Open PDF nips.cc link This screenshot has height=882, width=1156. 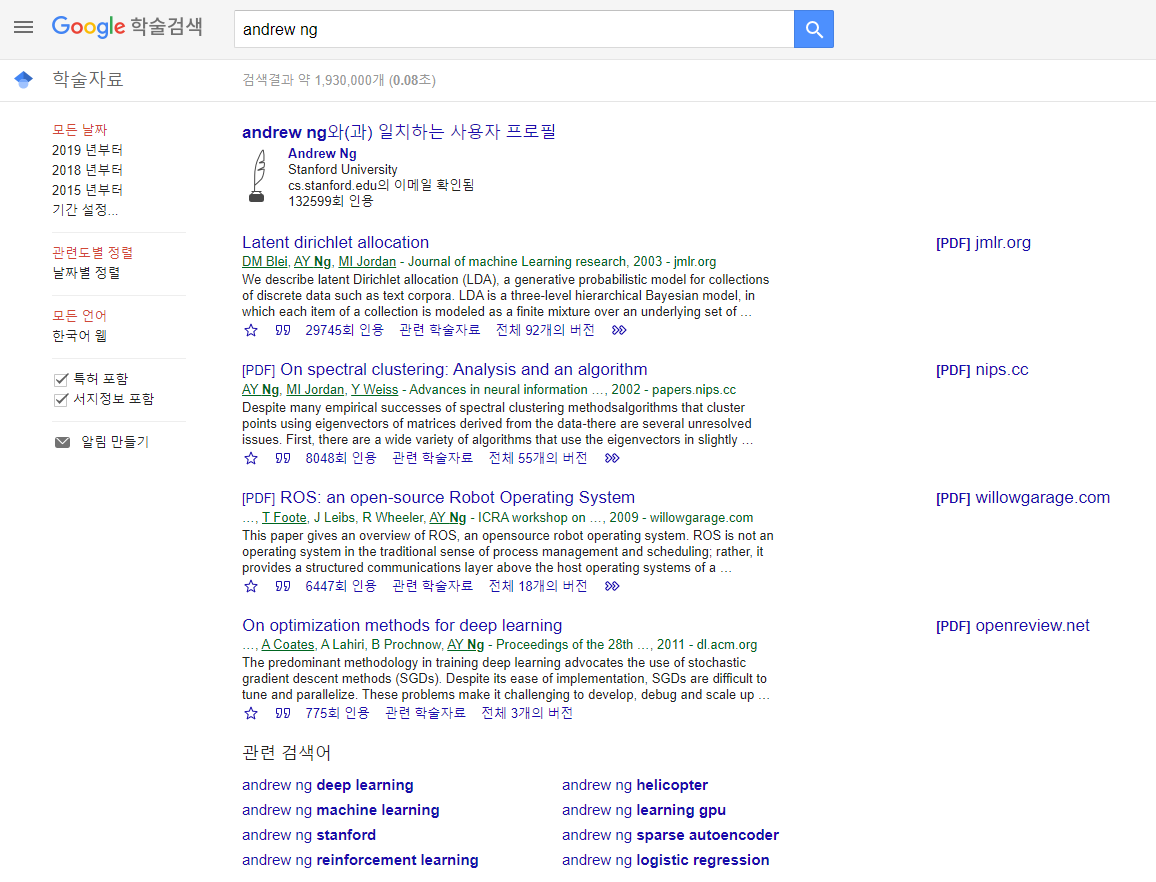[982, 370]
